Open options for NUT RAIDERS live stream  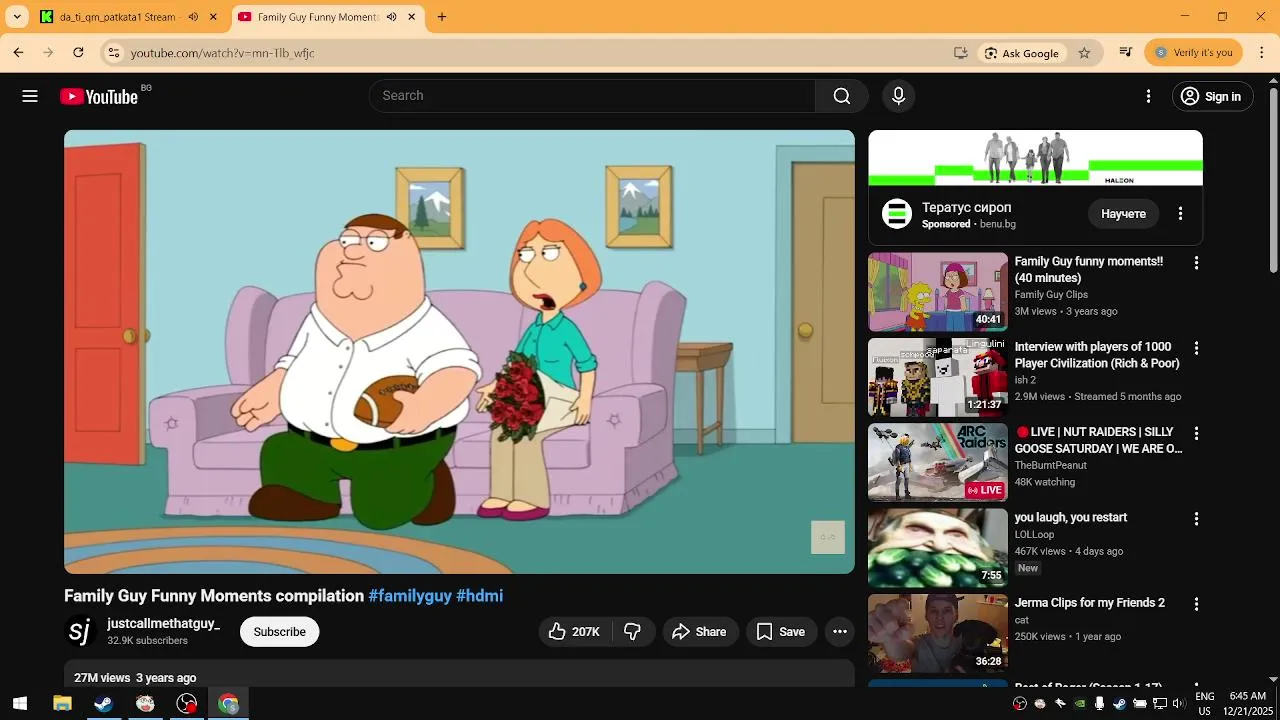coord(1196,434)
